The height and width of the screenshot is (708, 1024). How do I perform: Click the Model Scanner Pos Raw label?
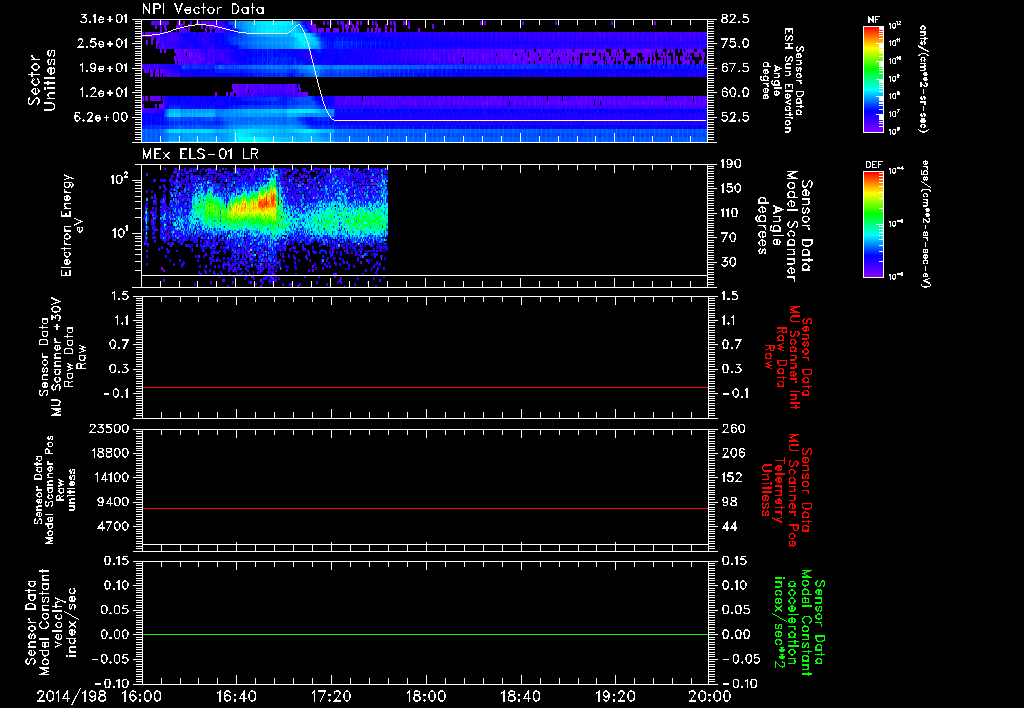click(x=55, y=490)
